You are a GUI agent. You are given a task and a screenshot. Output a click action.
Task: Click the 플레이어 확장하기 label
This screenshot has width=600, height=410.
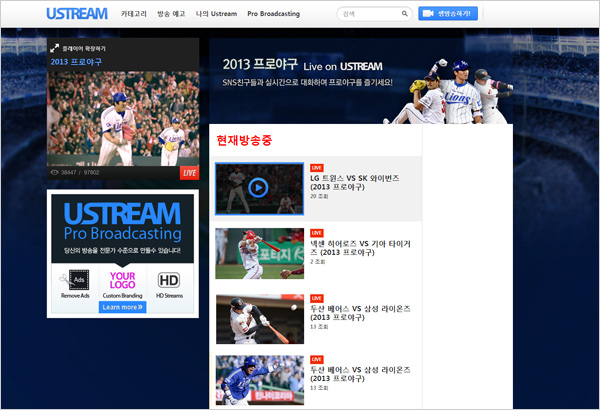(84, 49)
